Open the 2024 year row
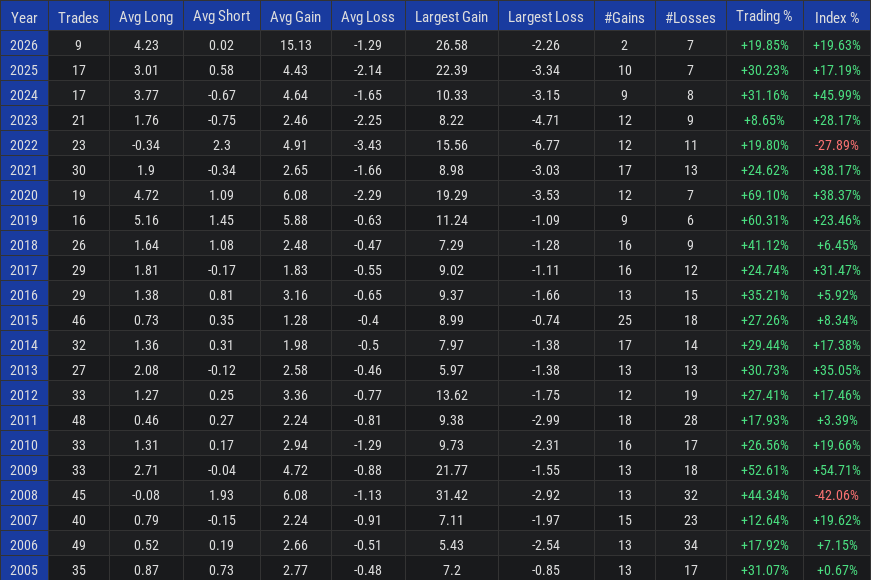This screenshot has height=580, width=871. pyautogui.click(x=24, y=95)
